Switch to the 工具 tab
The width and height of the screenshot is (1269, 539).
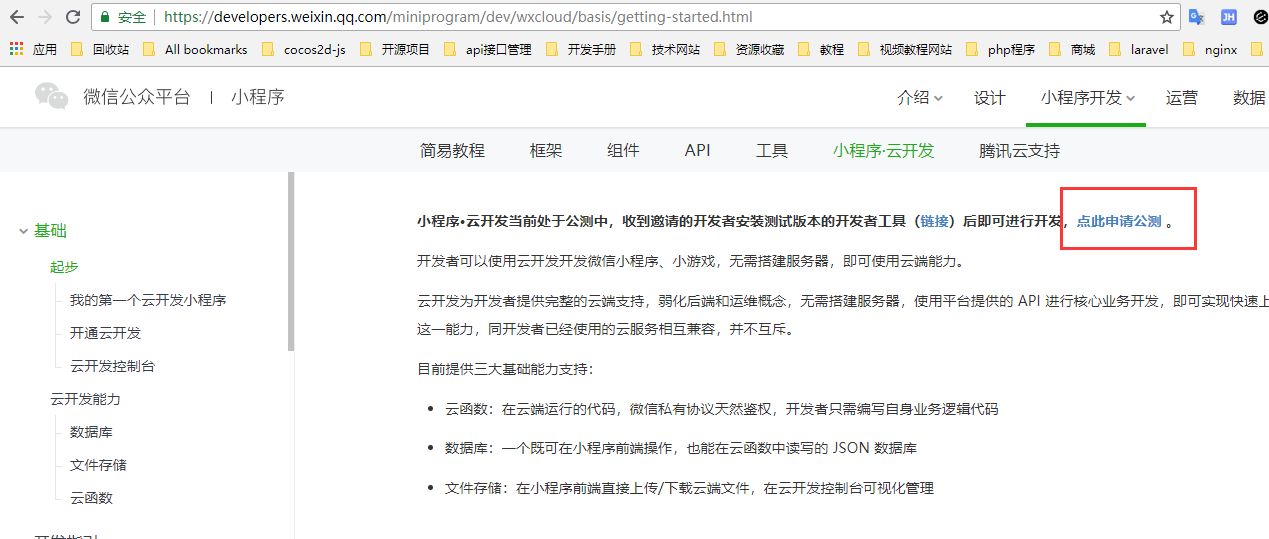tap(772, 151)
